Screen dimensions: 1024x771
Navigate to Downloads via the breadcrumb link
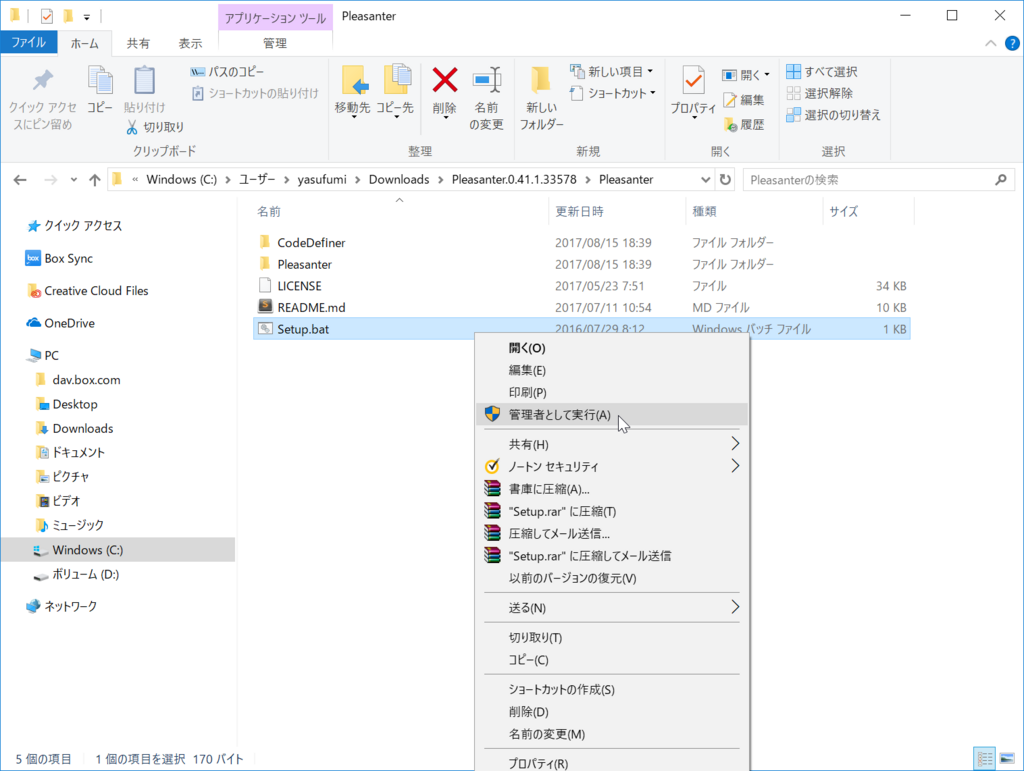(x=398, y=179)
